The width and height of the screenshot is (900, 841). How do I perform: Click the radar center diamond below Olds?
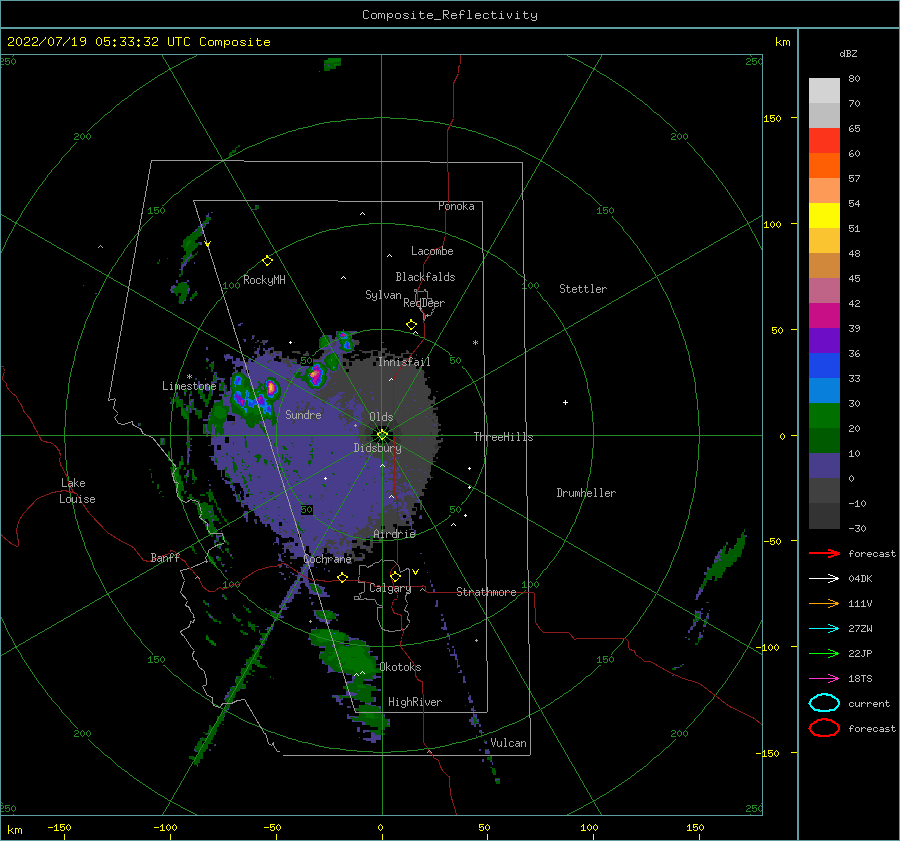[382, 435]
